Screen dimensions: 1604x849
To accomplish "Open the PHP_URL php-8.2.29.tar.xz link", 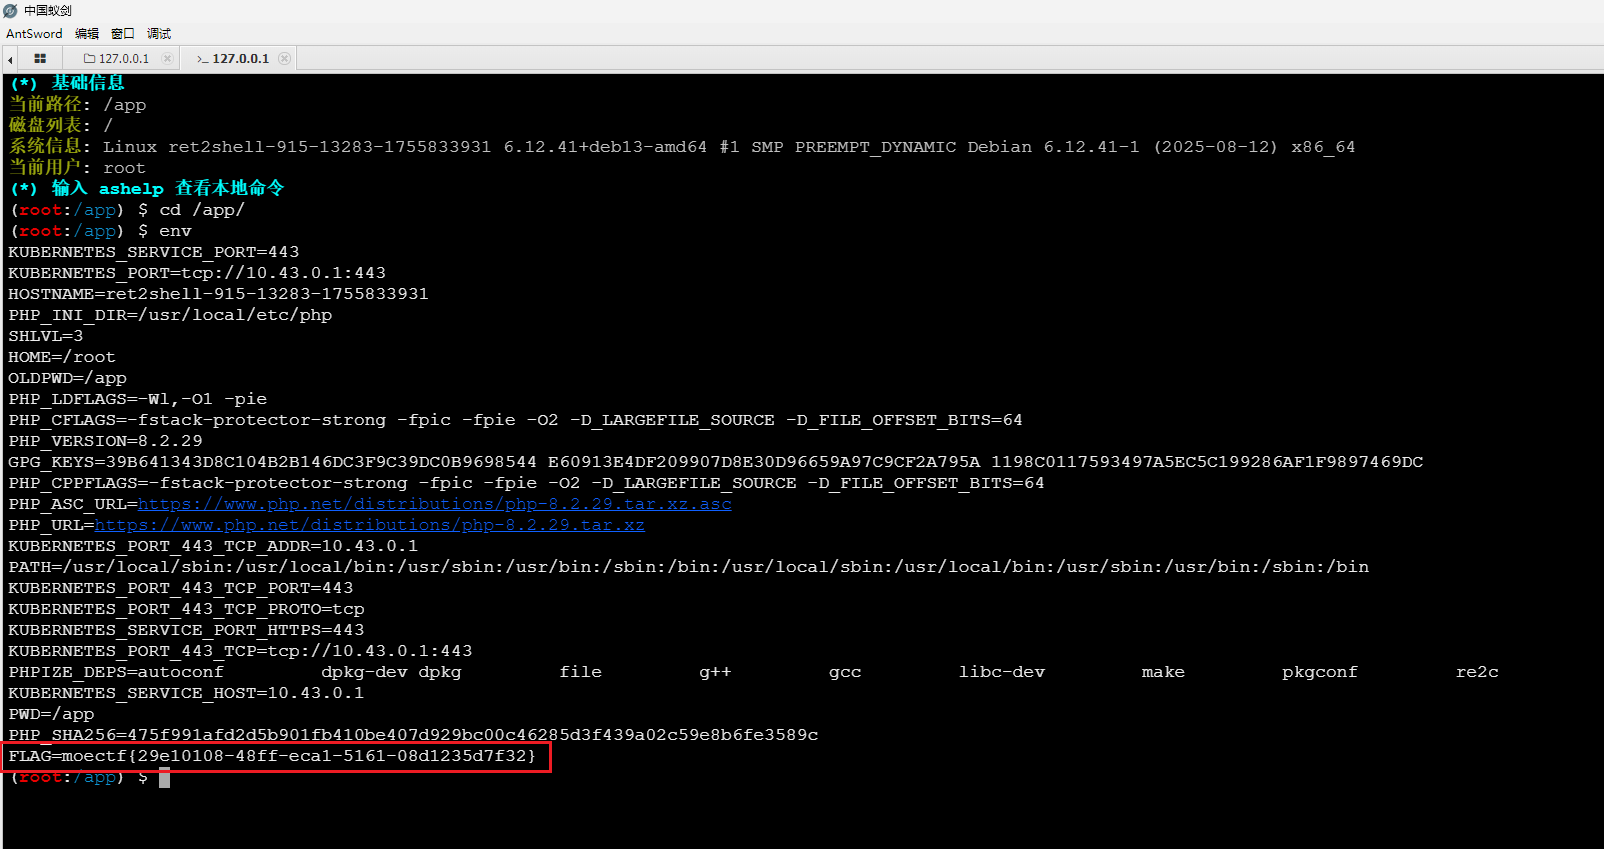I will pyautogui.click(x=369, y=525).
